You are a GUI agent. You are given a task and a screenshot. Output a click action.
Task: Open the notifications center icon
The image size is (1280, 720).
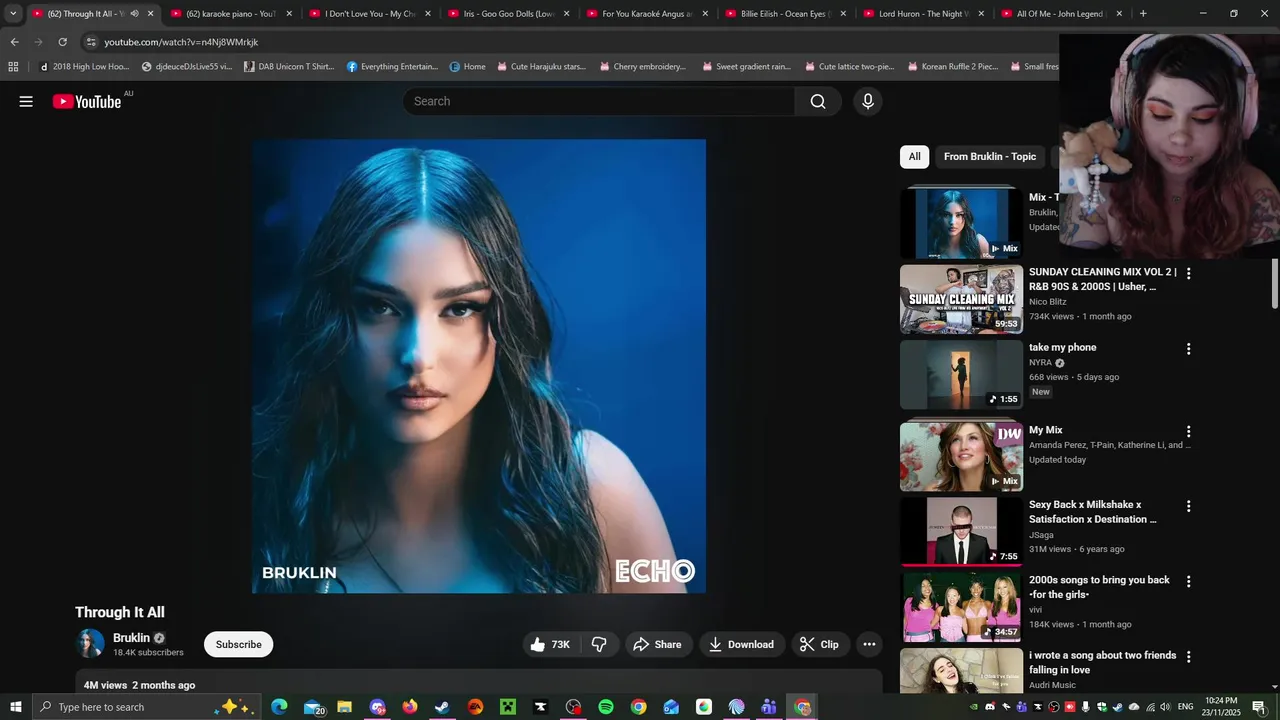[1258, 707]
